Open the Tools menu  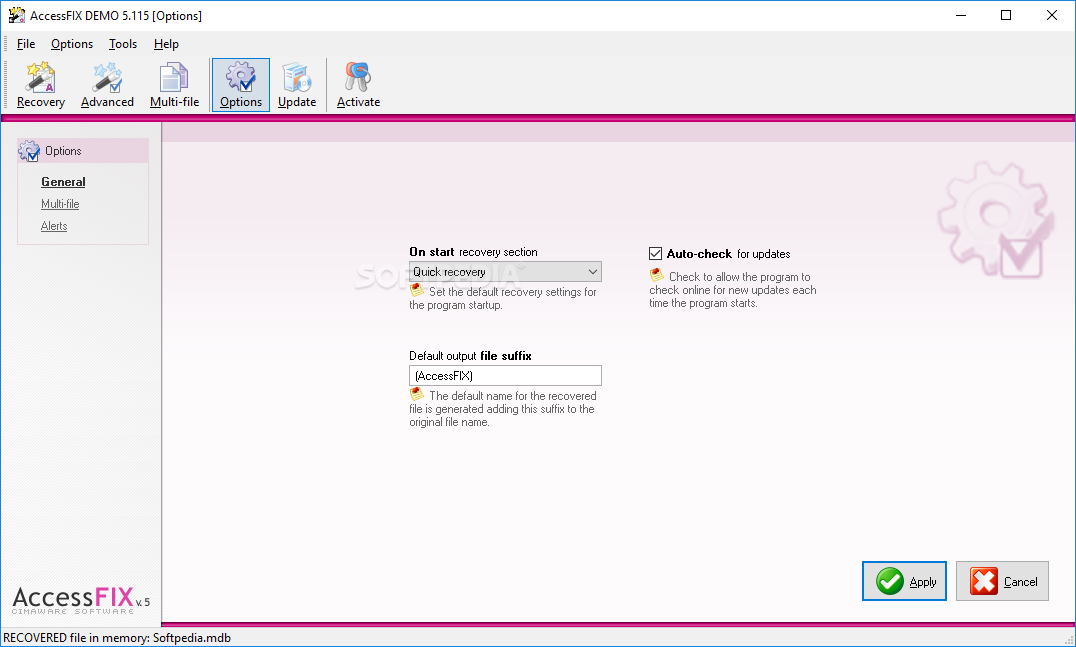coord(123,44)
